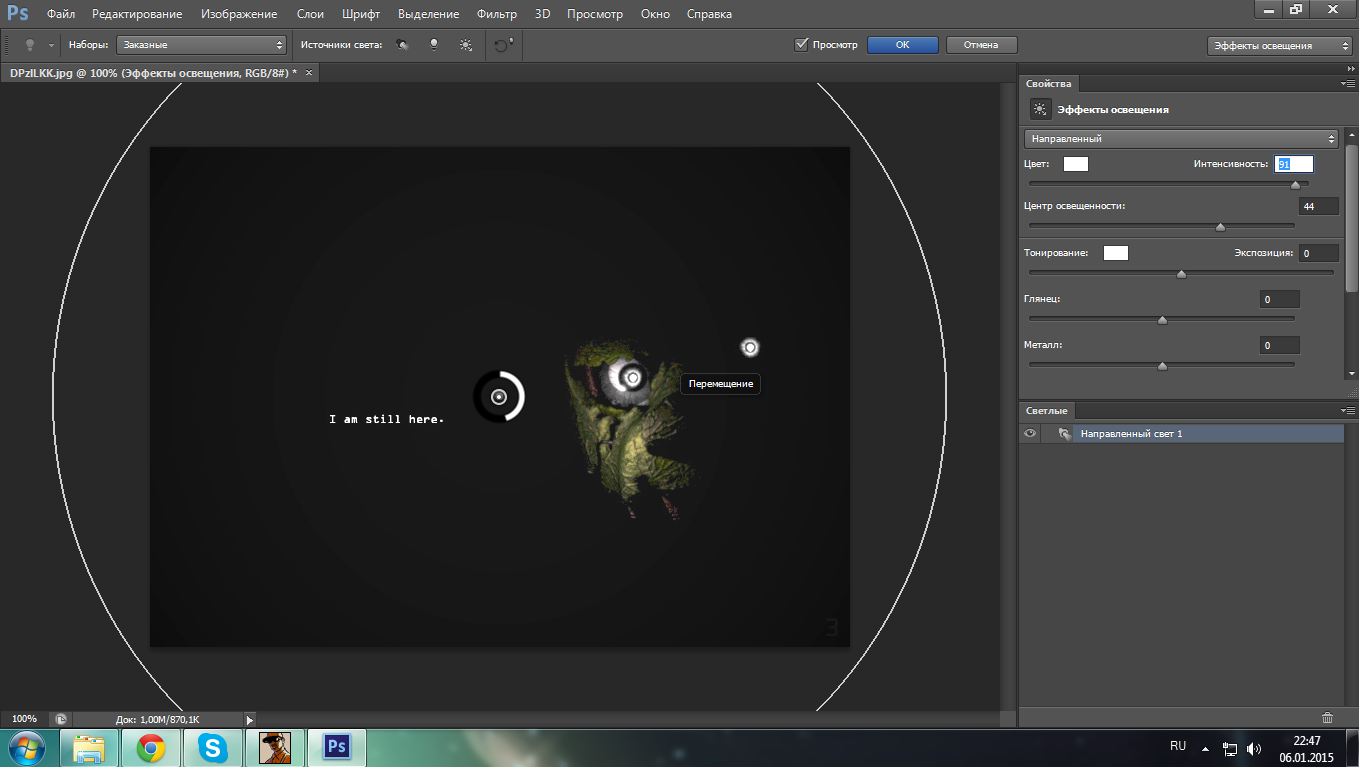Launch Google Chrome from taskbar
This screenshot has width=1359, height=767.
[151, 747]
